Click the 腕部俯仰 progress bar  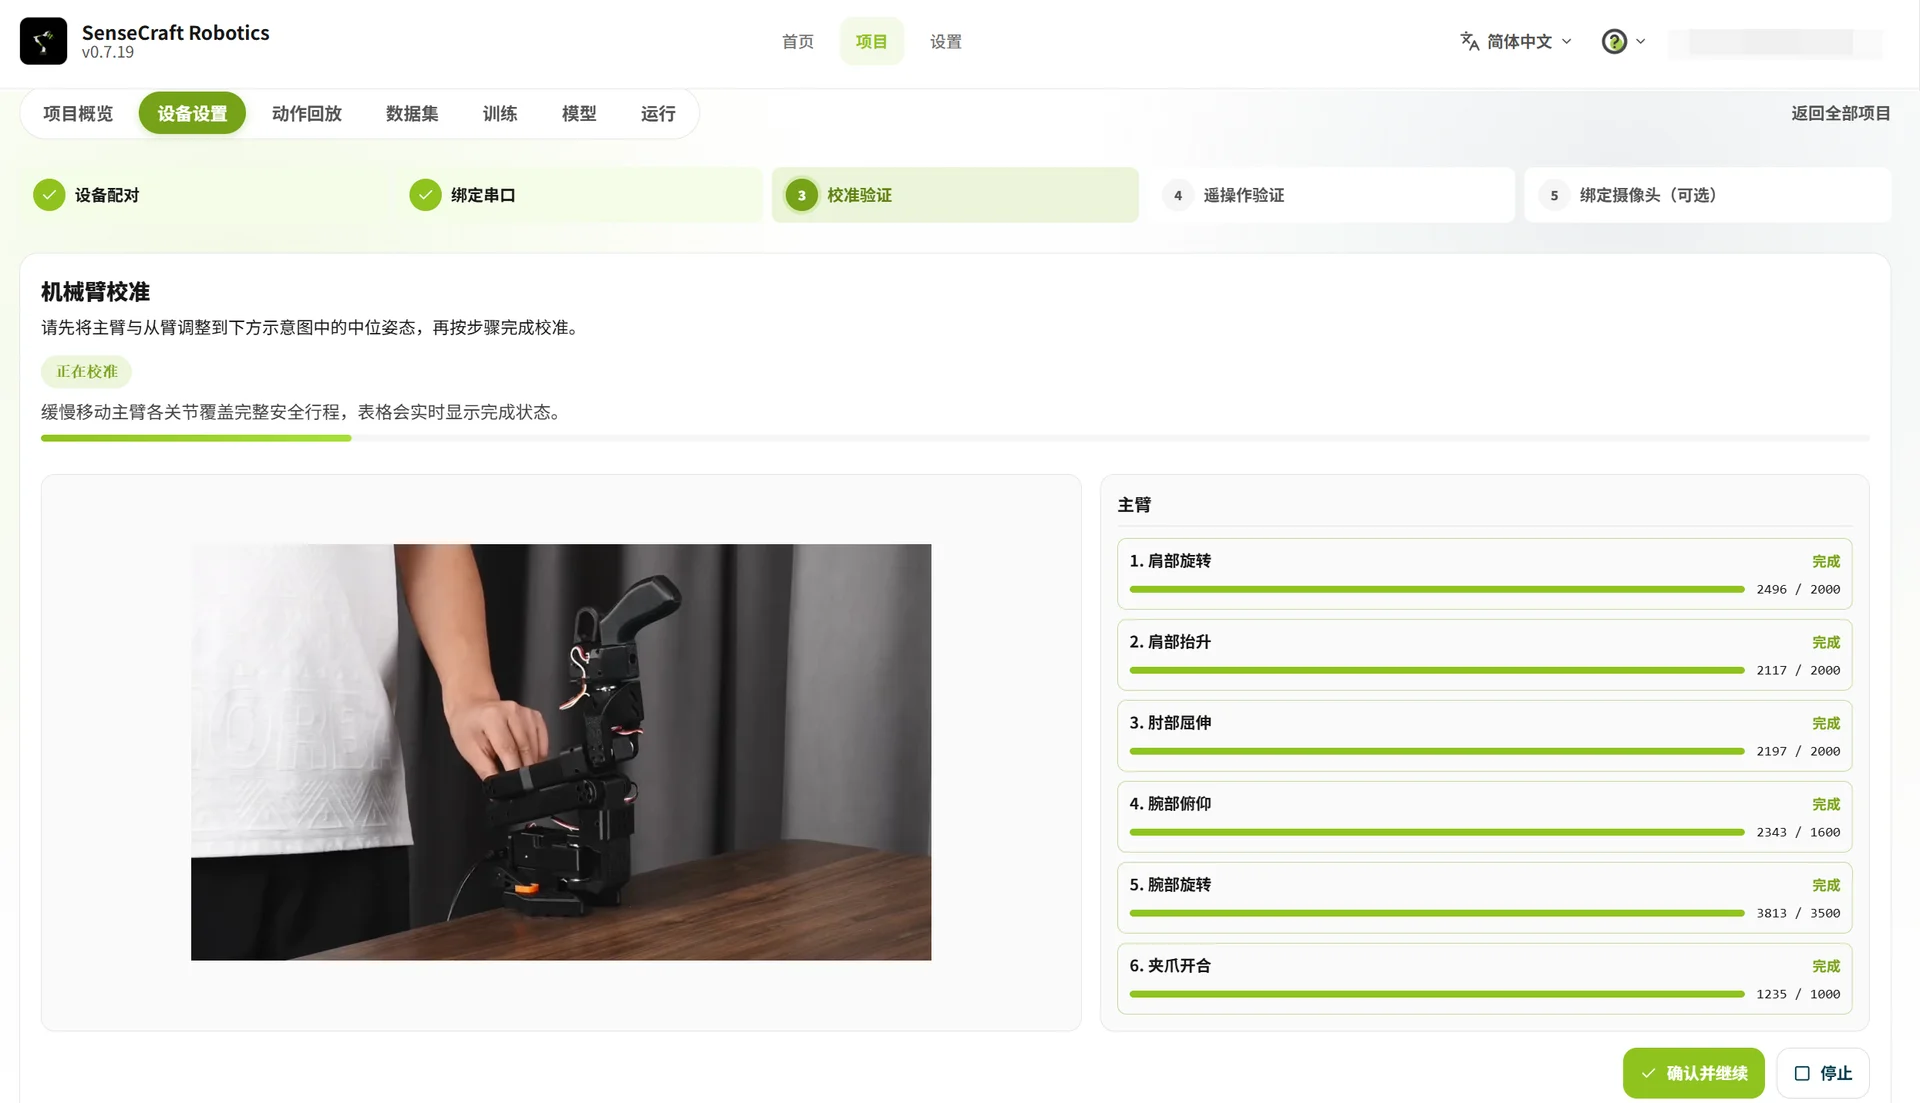click(x=1436, y=832)
